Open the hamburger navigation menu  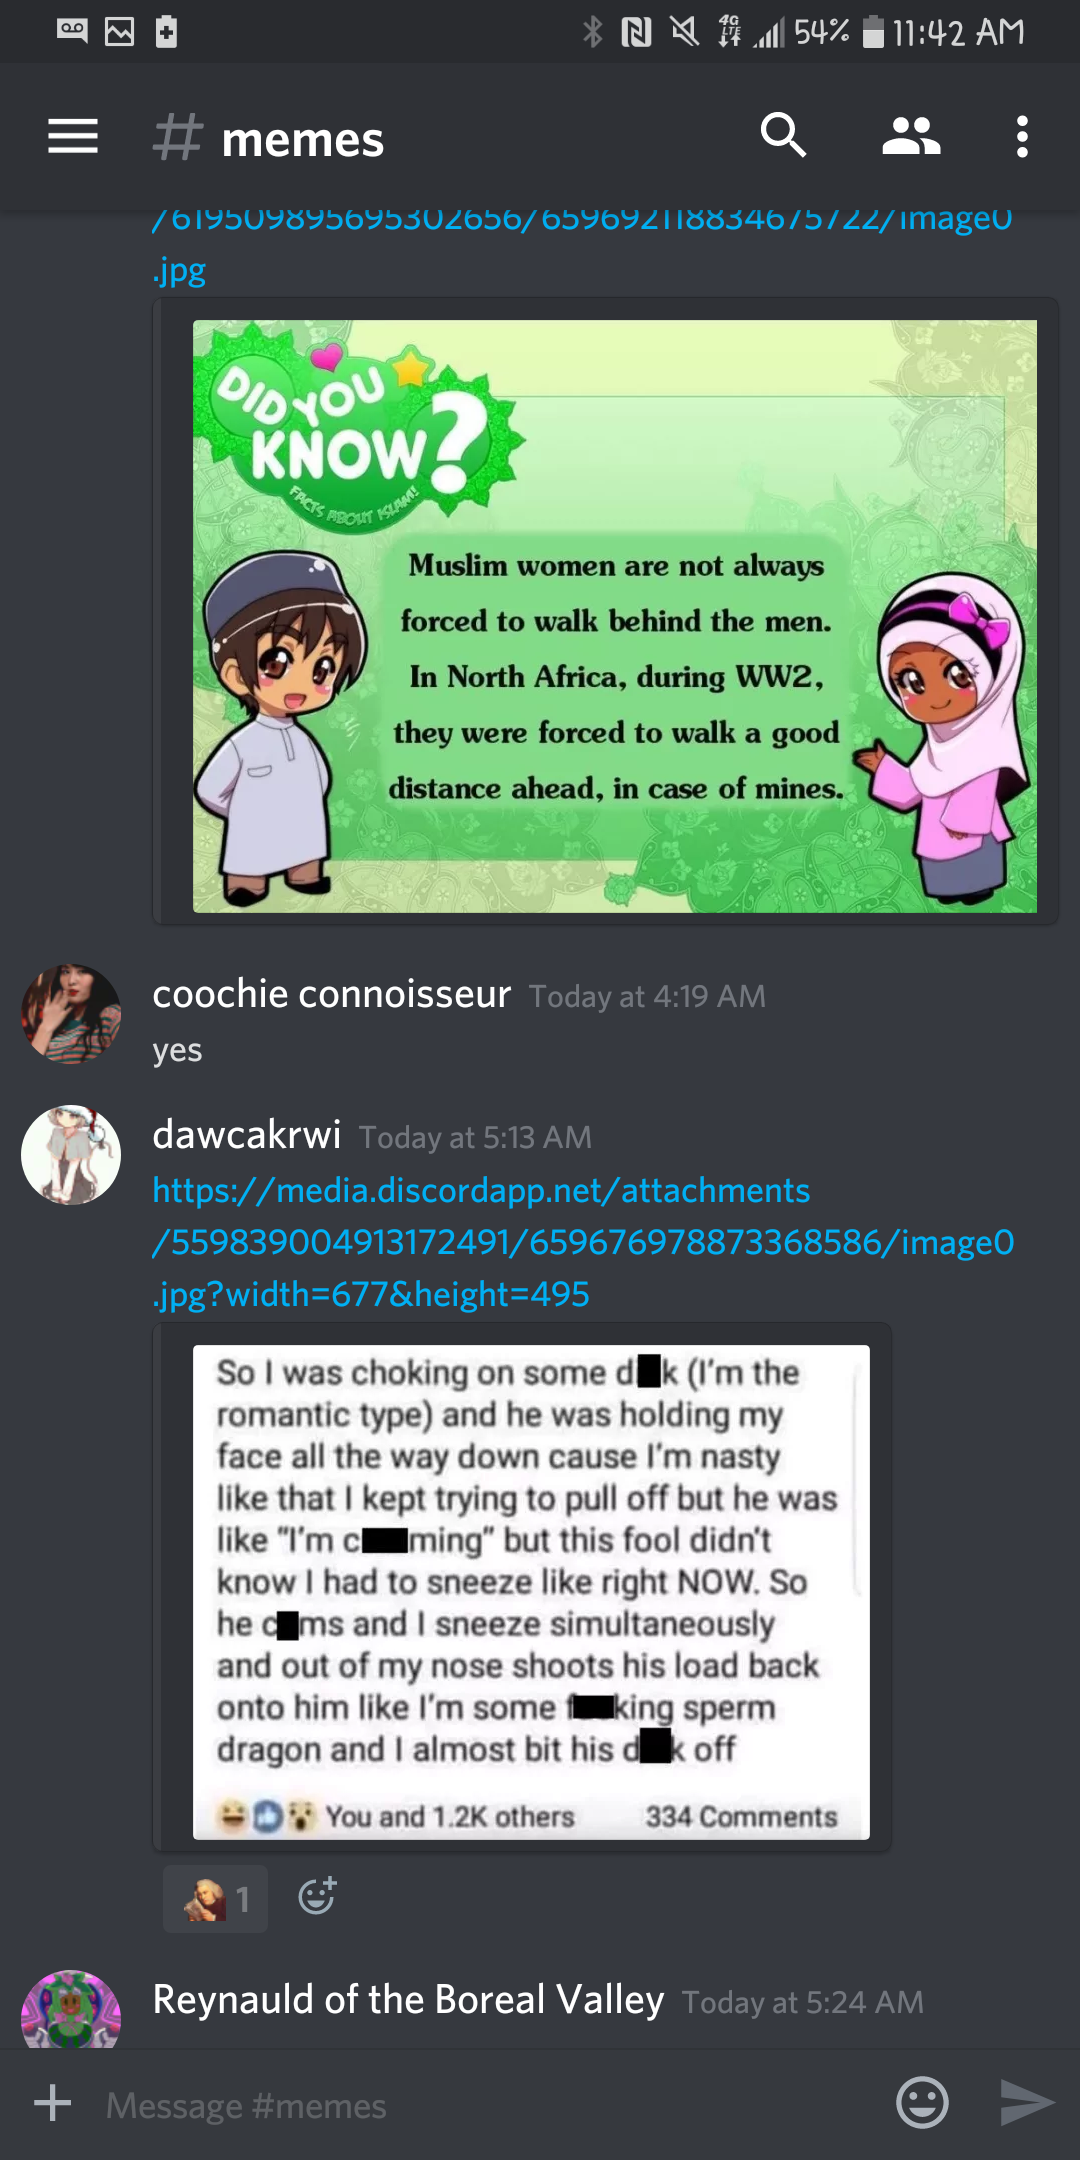[x=73, y=137]
